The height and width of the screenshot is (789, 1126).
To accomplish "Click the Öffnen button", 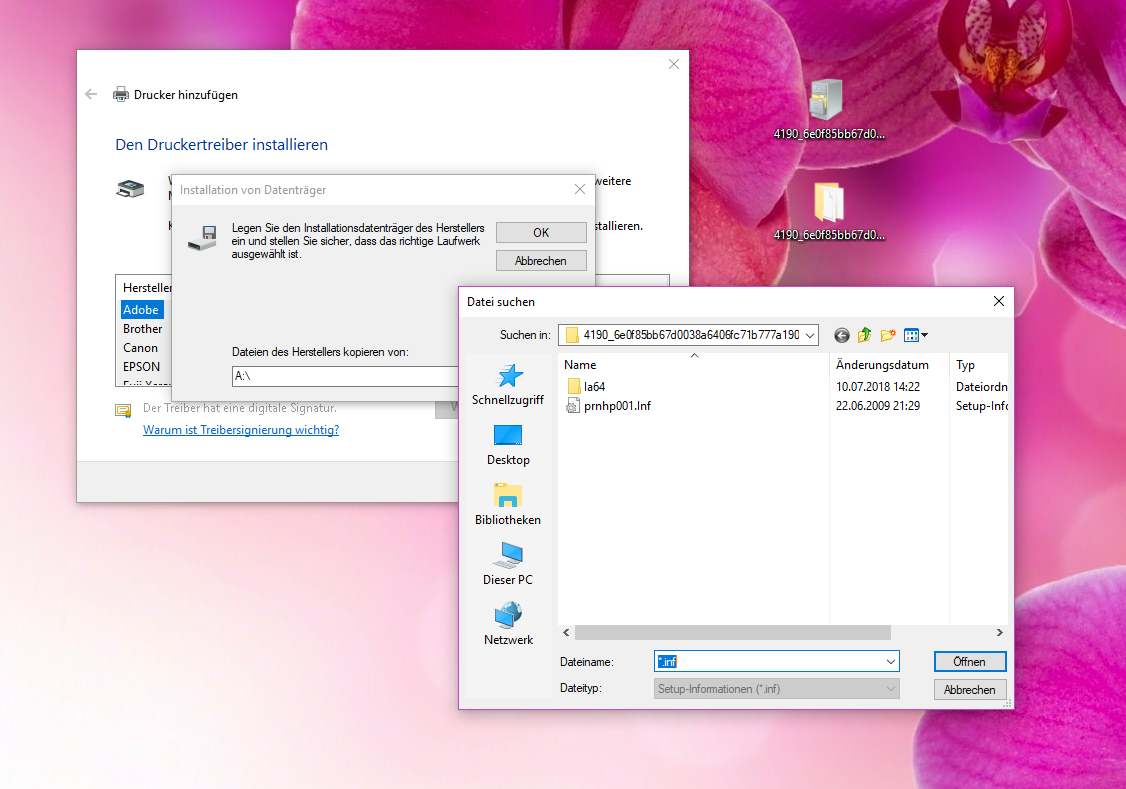I will [x=969, y=662].
